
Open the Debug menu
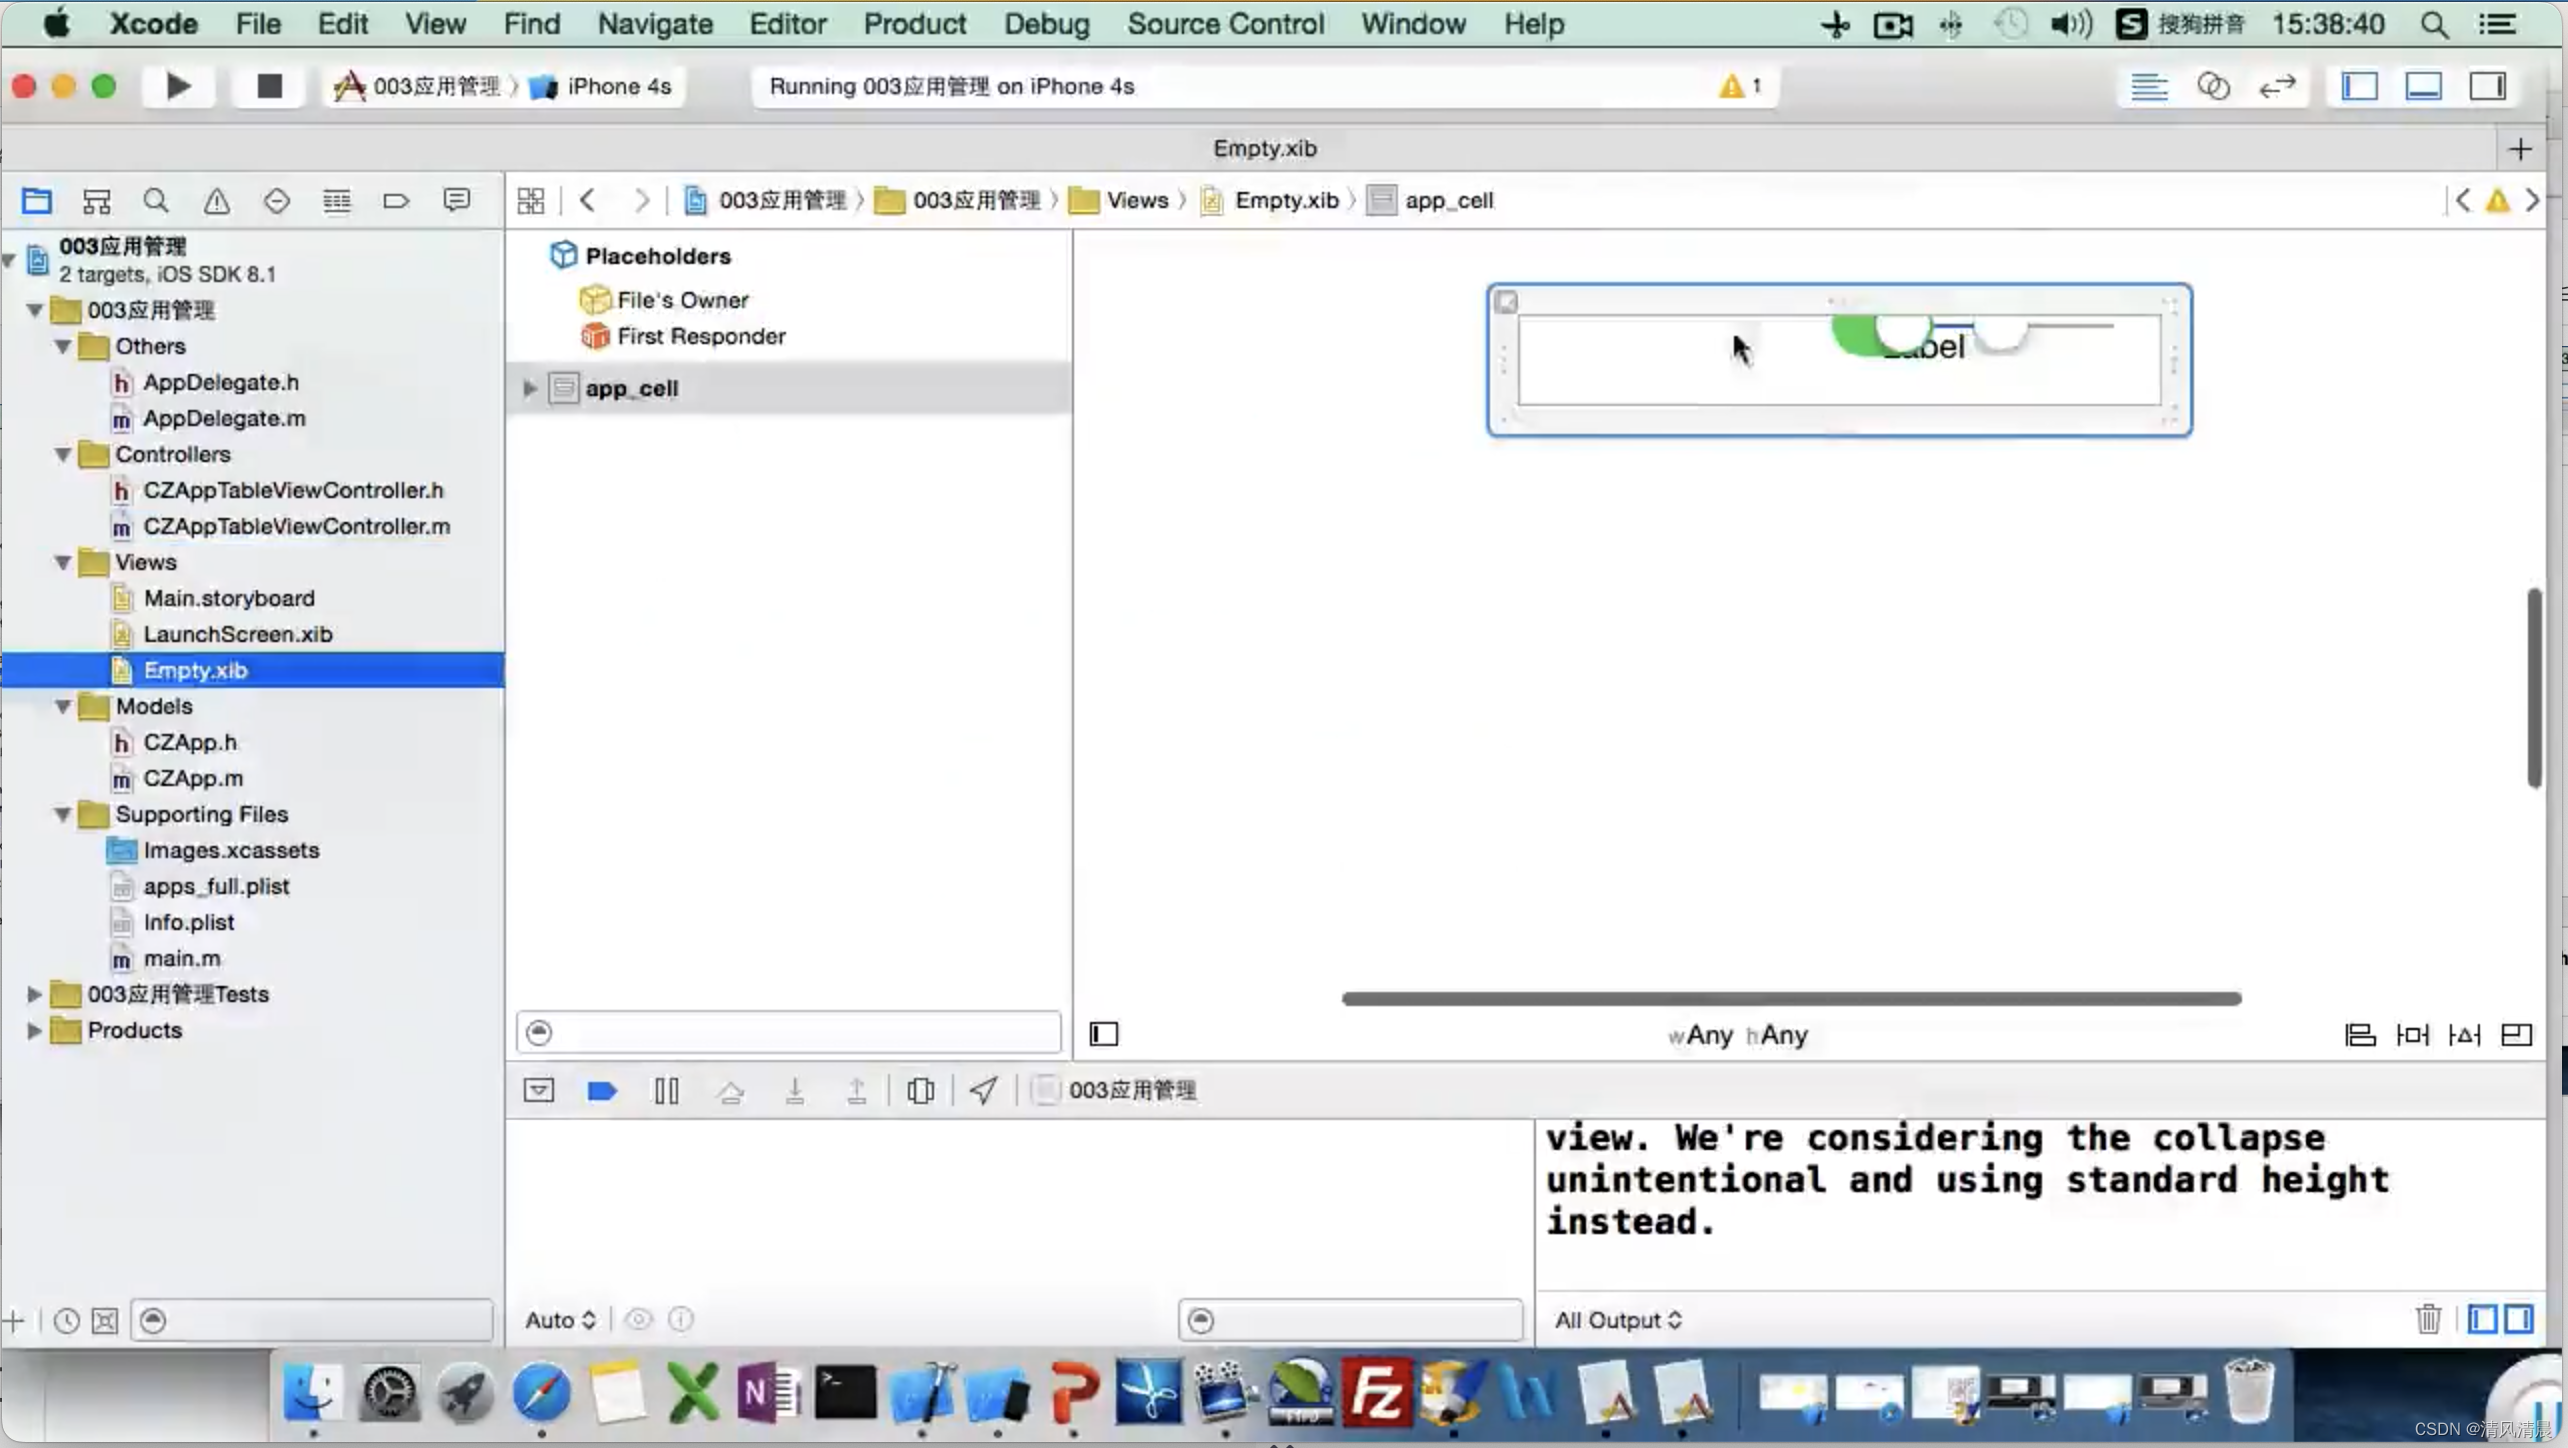[1047, 24]
